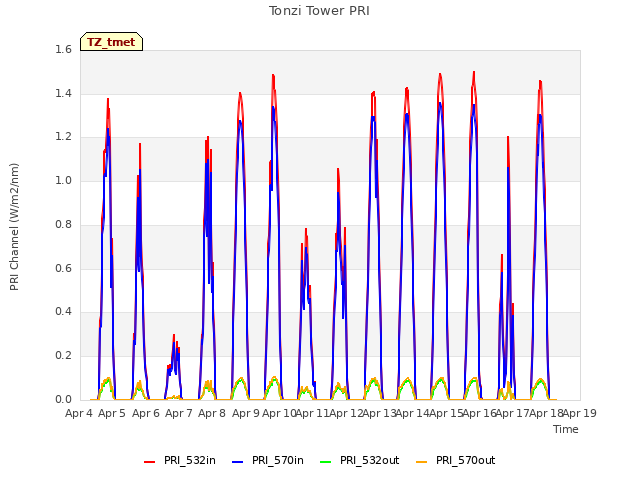Select the PRI_570out legend label
Viewport: 640px width, 480px height.
(x=466, y=460)
